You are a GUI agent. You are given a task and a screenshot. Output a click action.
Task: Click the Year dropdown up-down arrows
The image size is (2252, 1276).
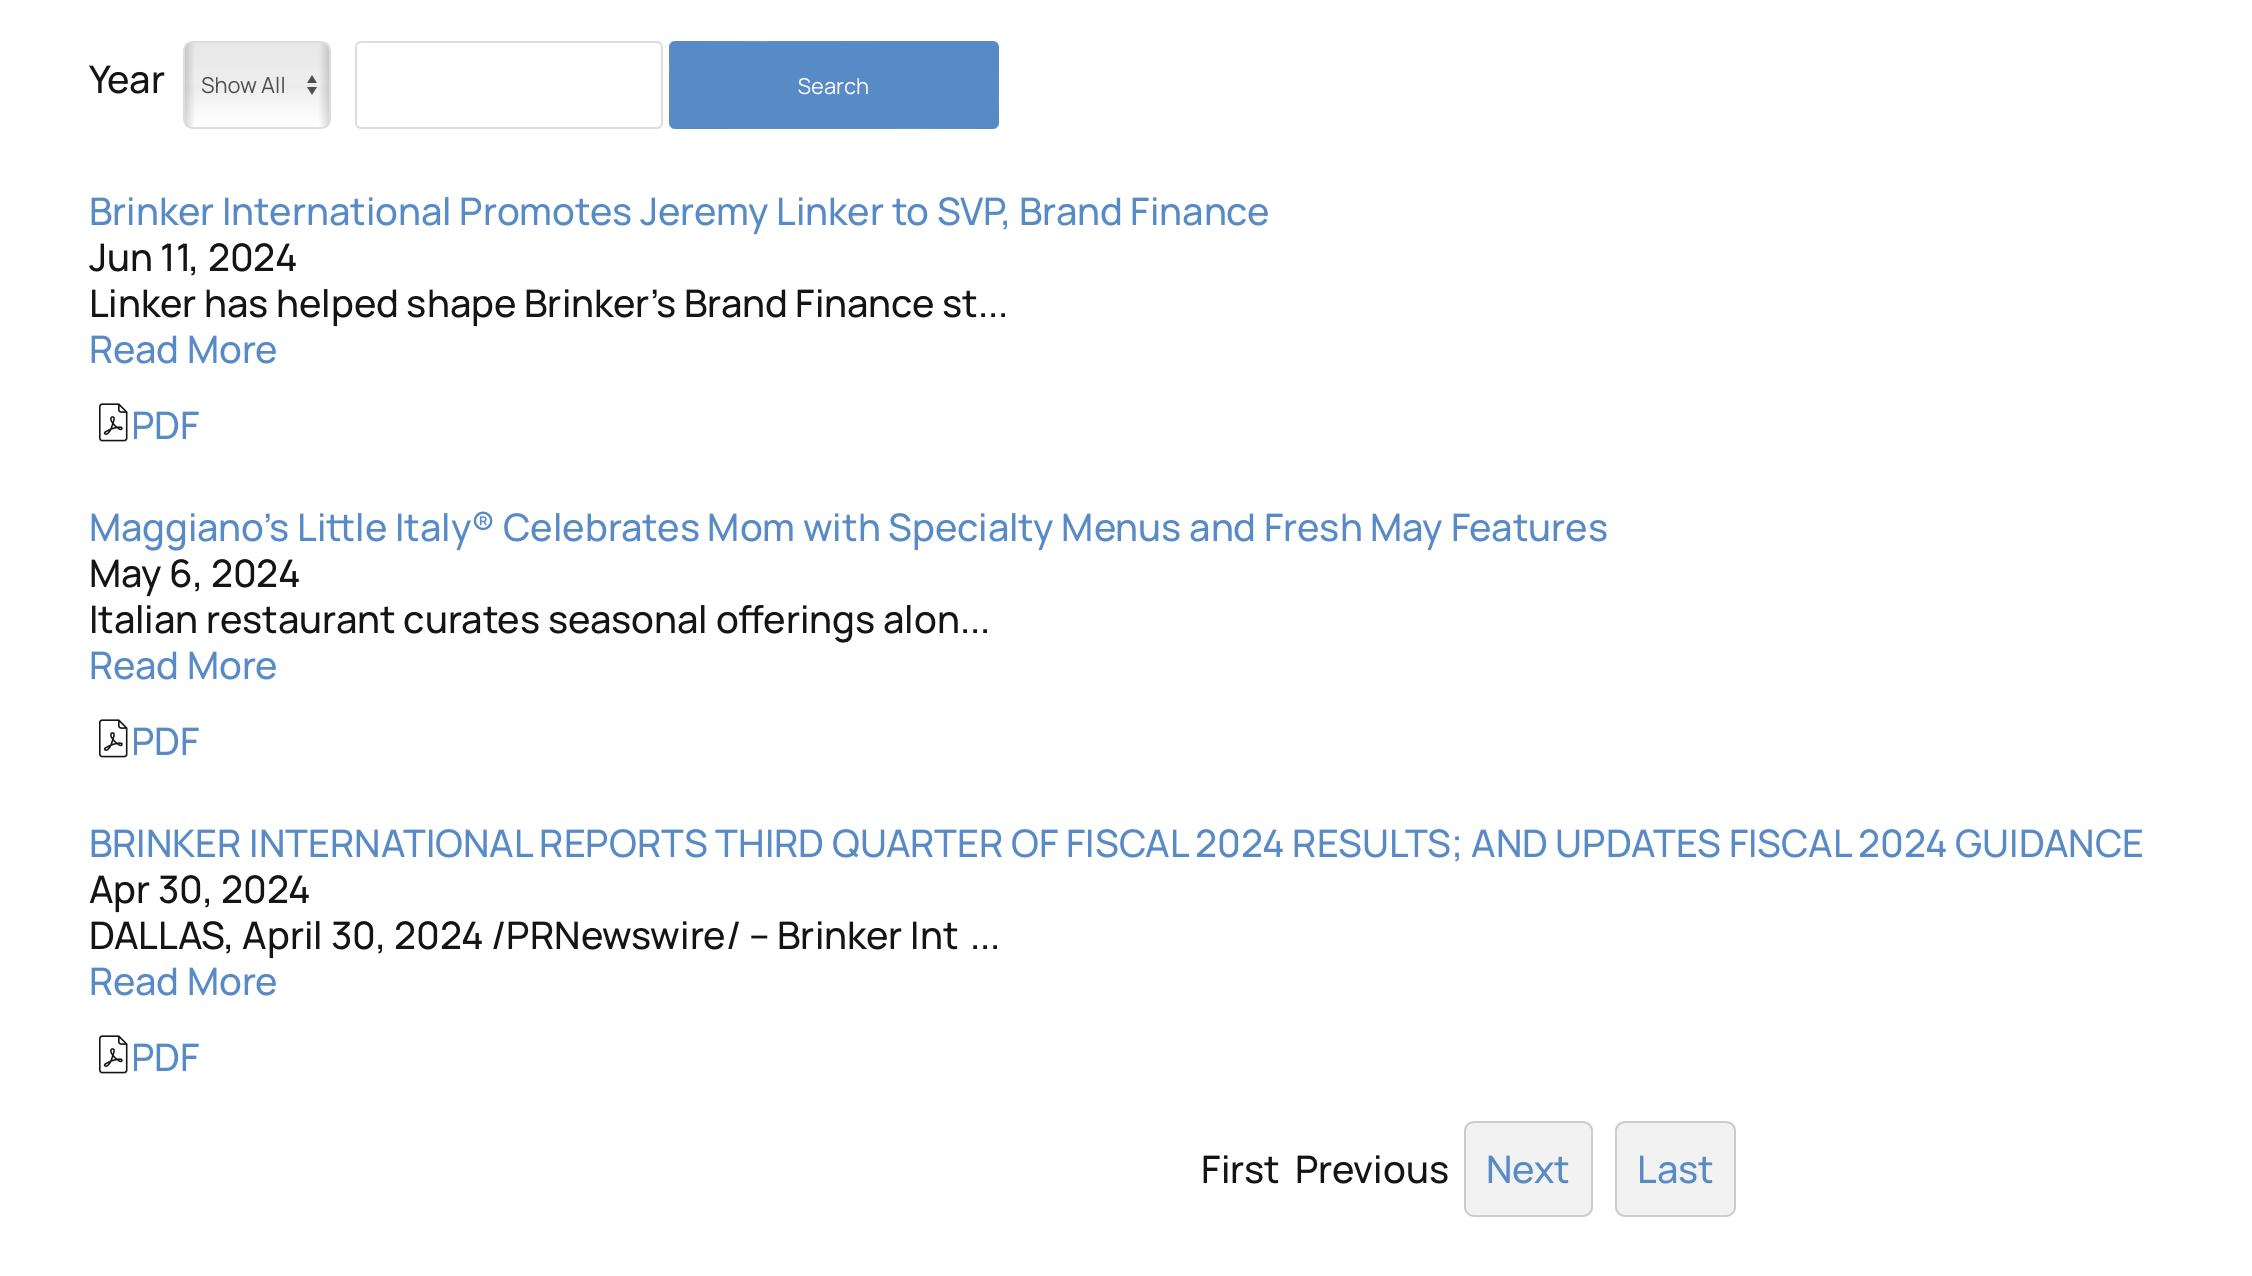312,85
